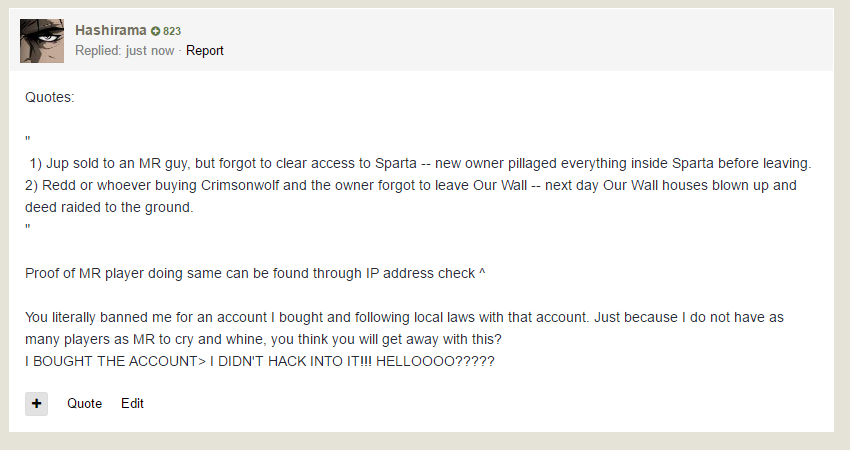Click the line starting '1) Jup sold'

pyautogui.click(x=420, y=164)
